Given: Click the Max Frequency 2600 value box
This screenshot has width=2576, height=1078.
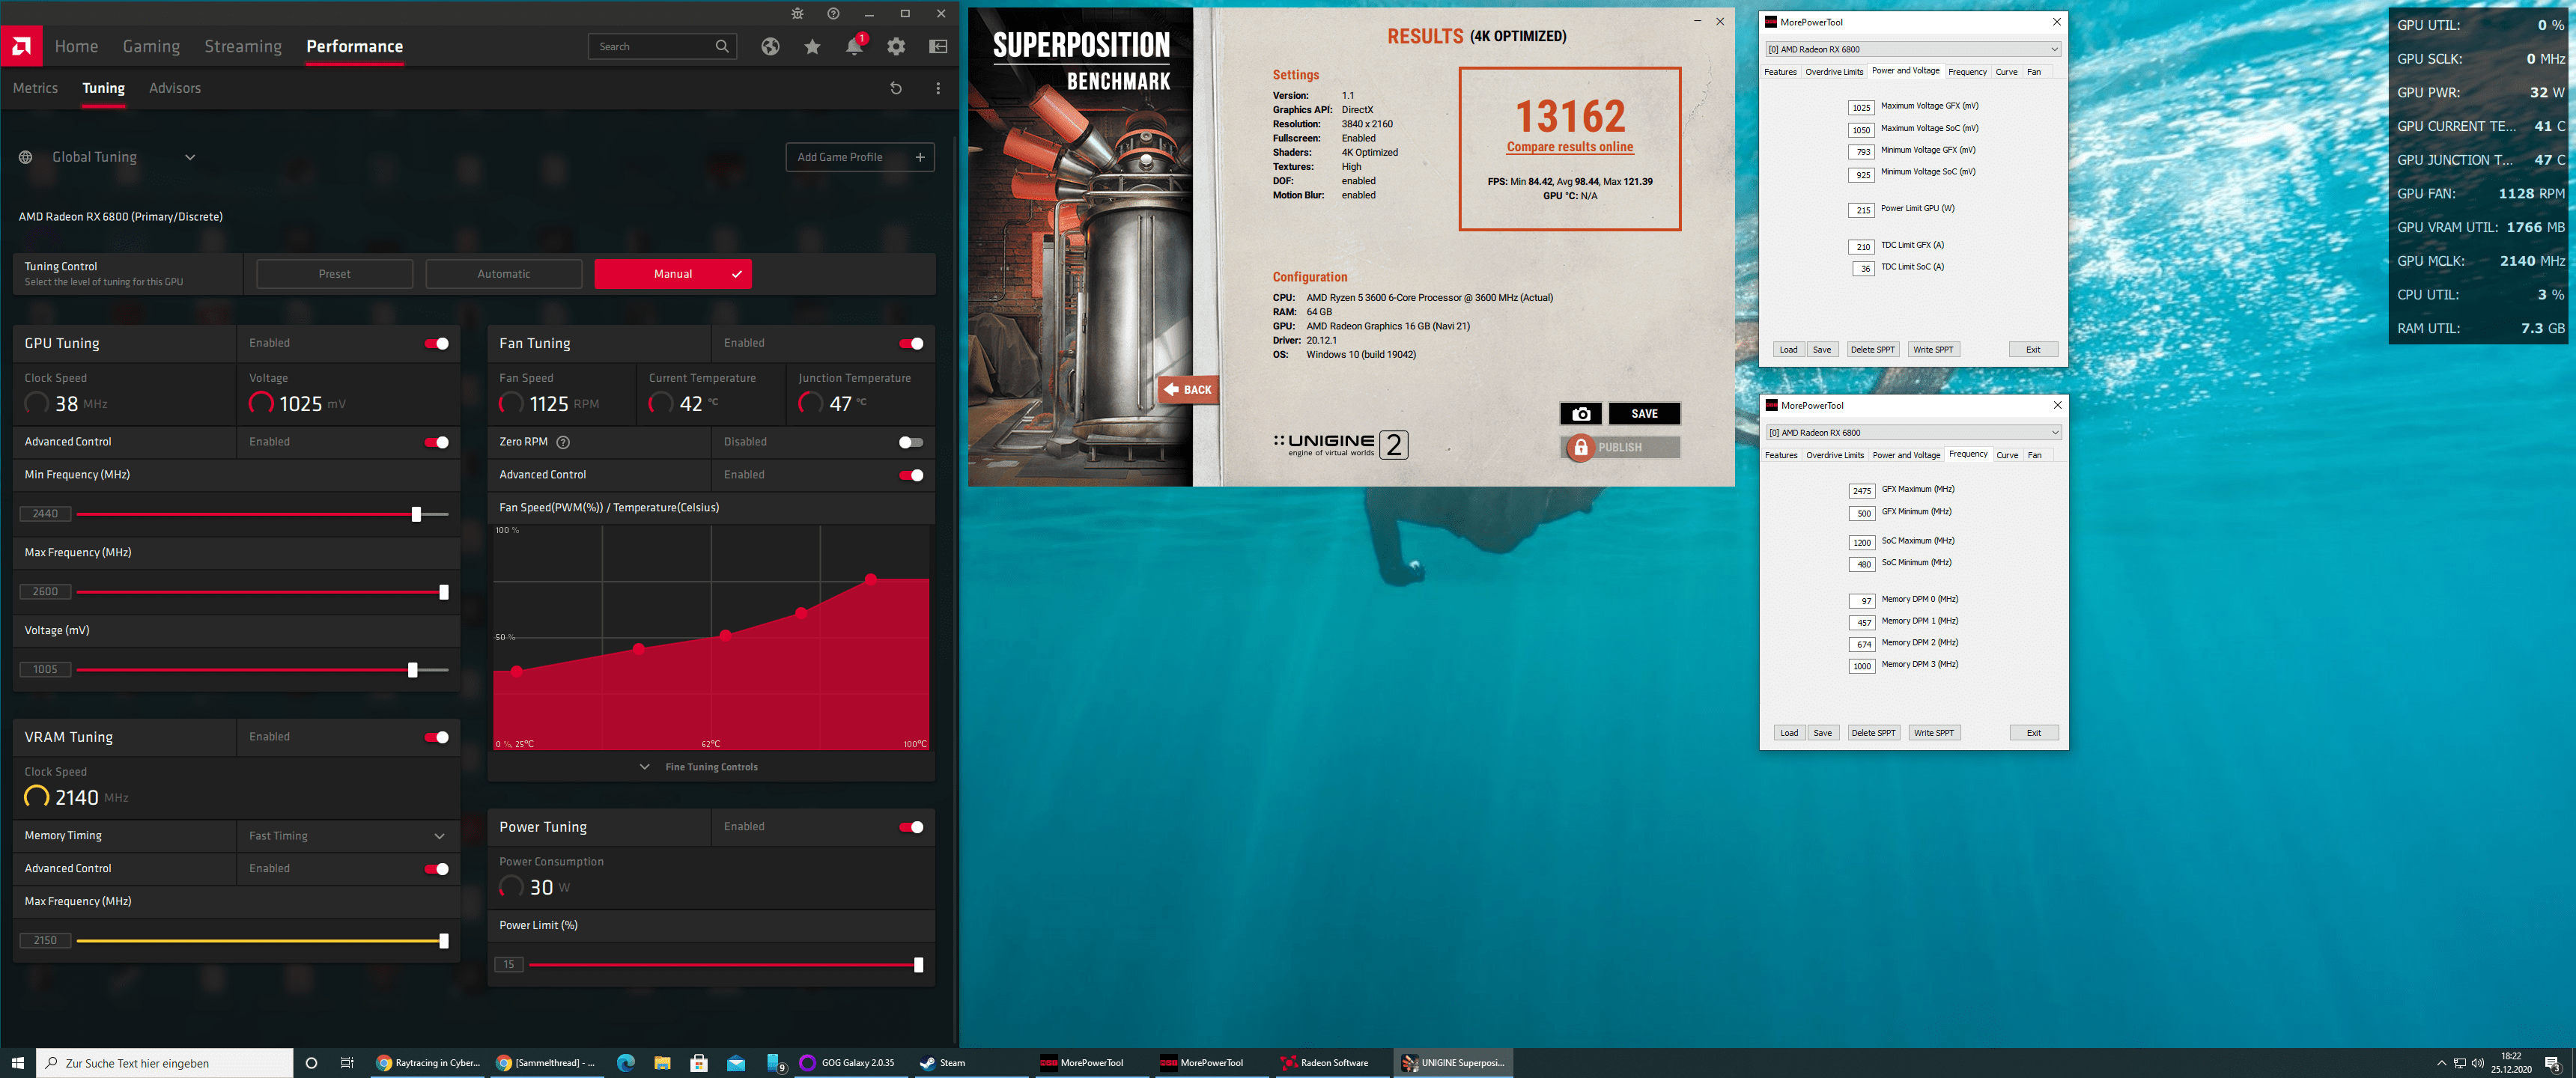Looking at the screenshot, I should (45, 592).
